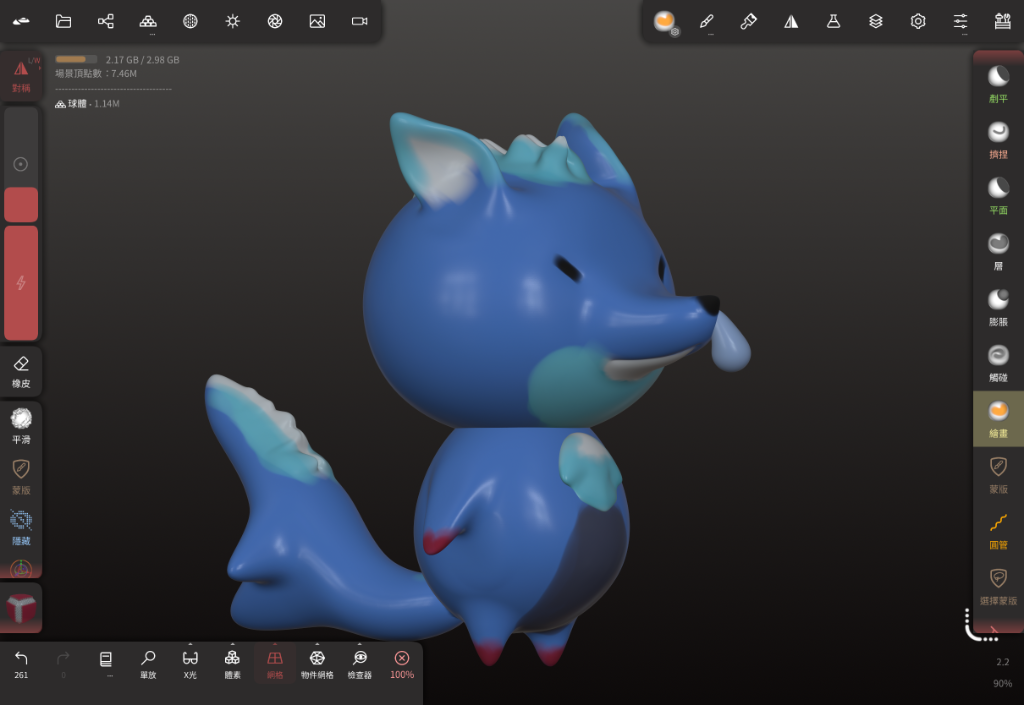Open the files folder menu
1024x705 pixels.
[x=63, y=22]
